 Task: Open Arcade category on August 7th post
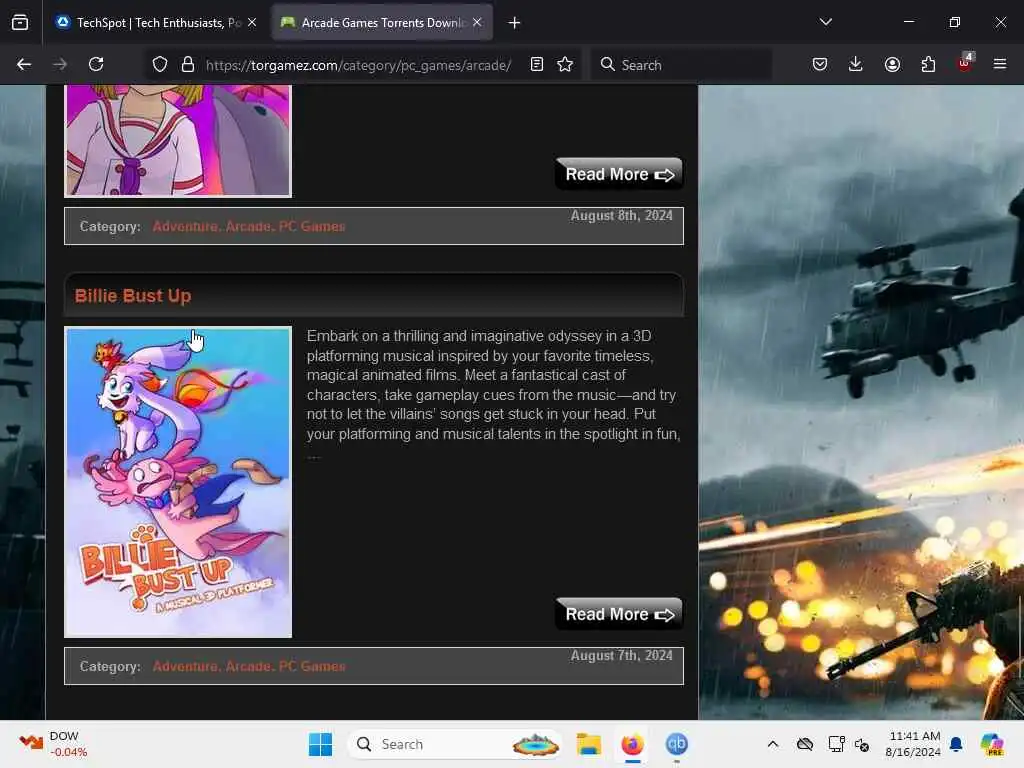[248, 667]
